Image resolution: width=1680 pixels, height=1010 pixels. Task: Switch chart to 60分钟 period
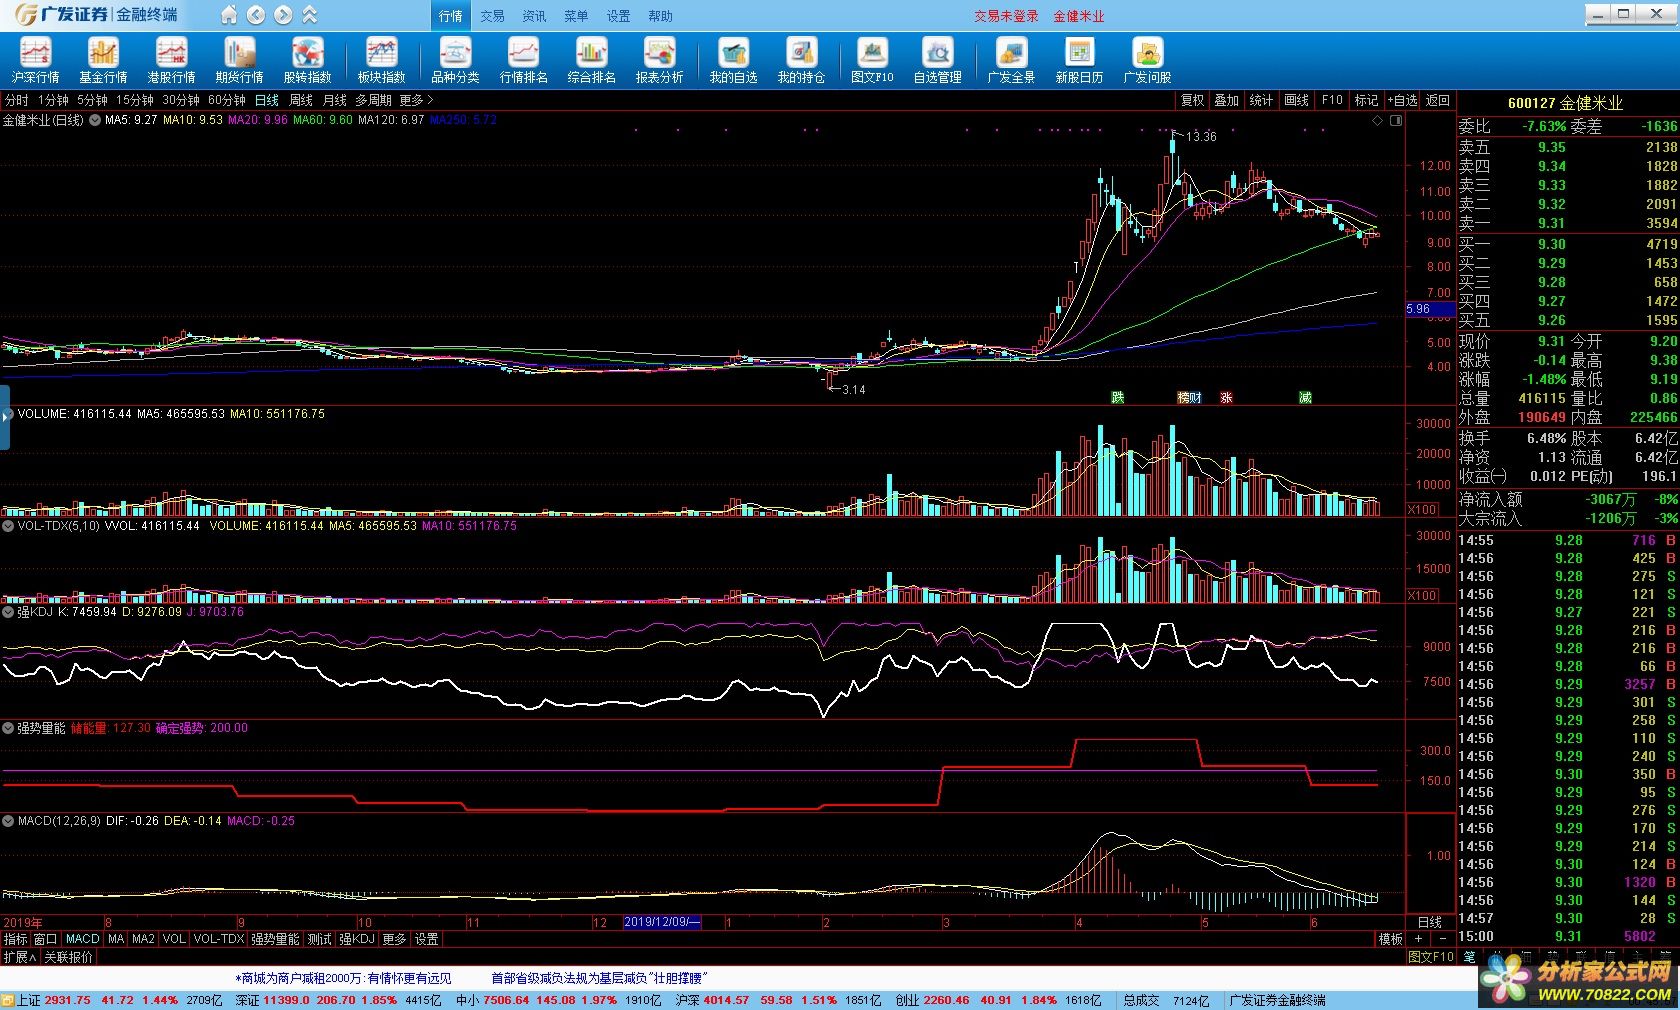(x=227, y=100)
